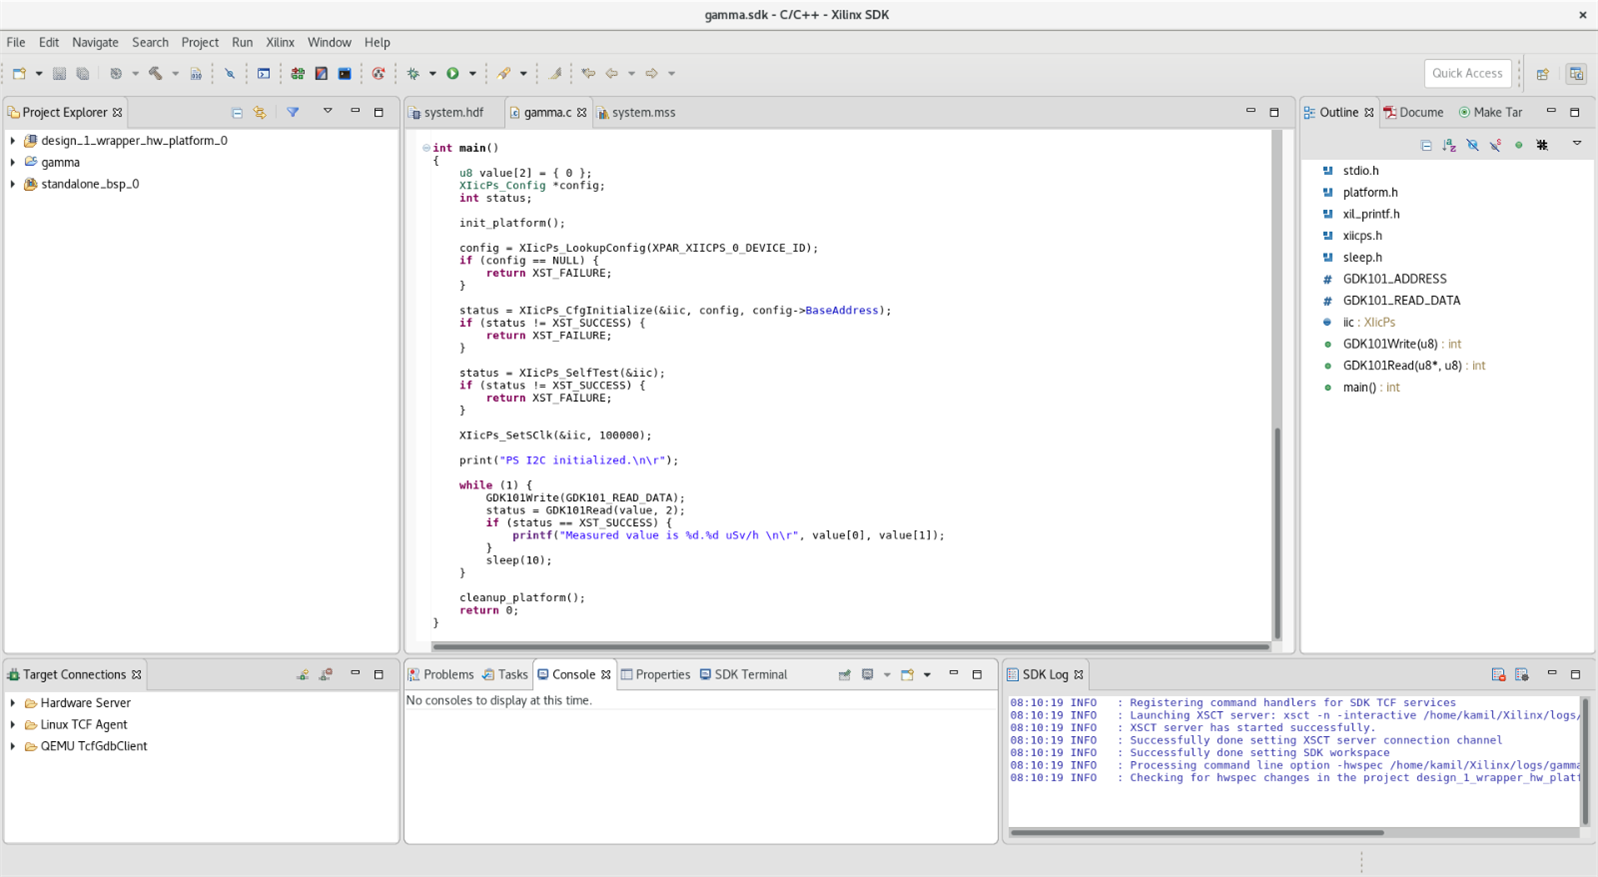Select main() in the Outline list
Screen dimensions: 1598x877
click(1359, 387)
